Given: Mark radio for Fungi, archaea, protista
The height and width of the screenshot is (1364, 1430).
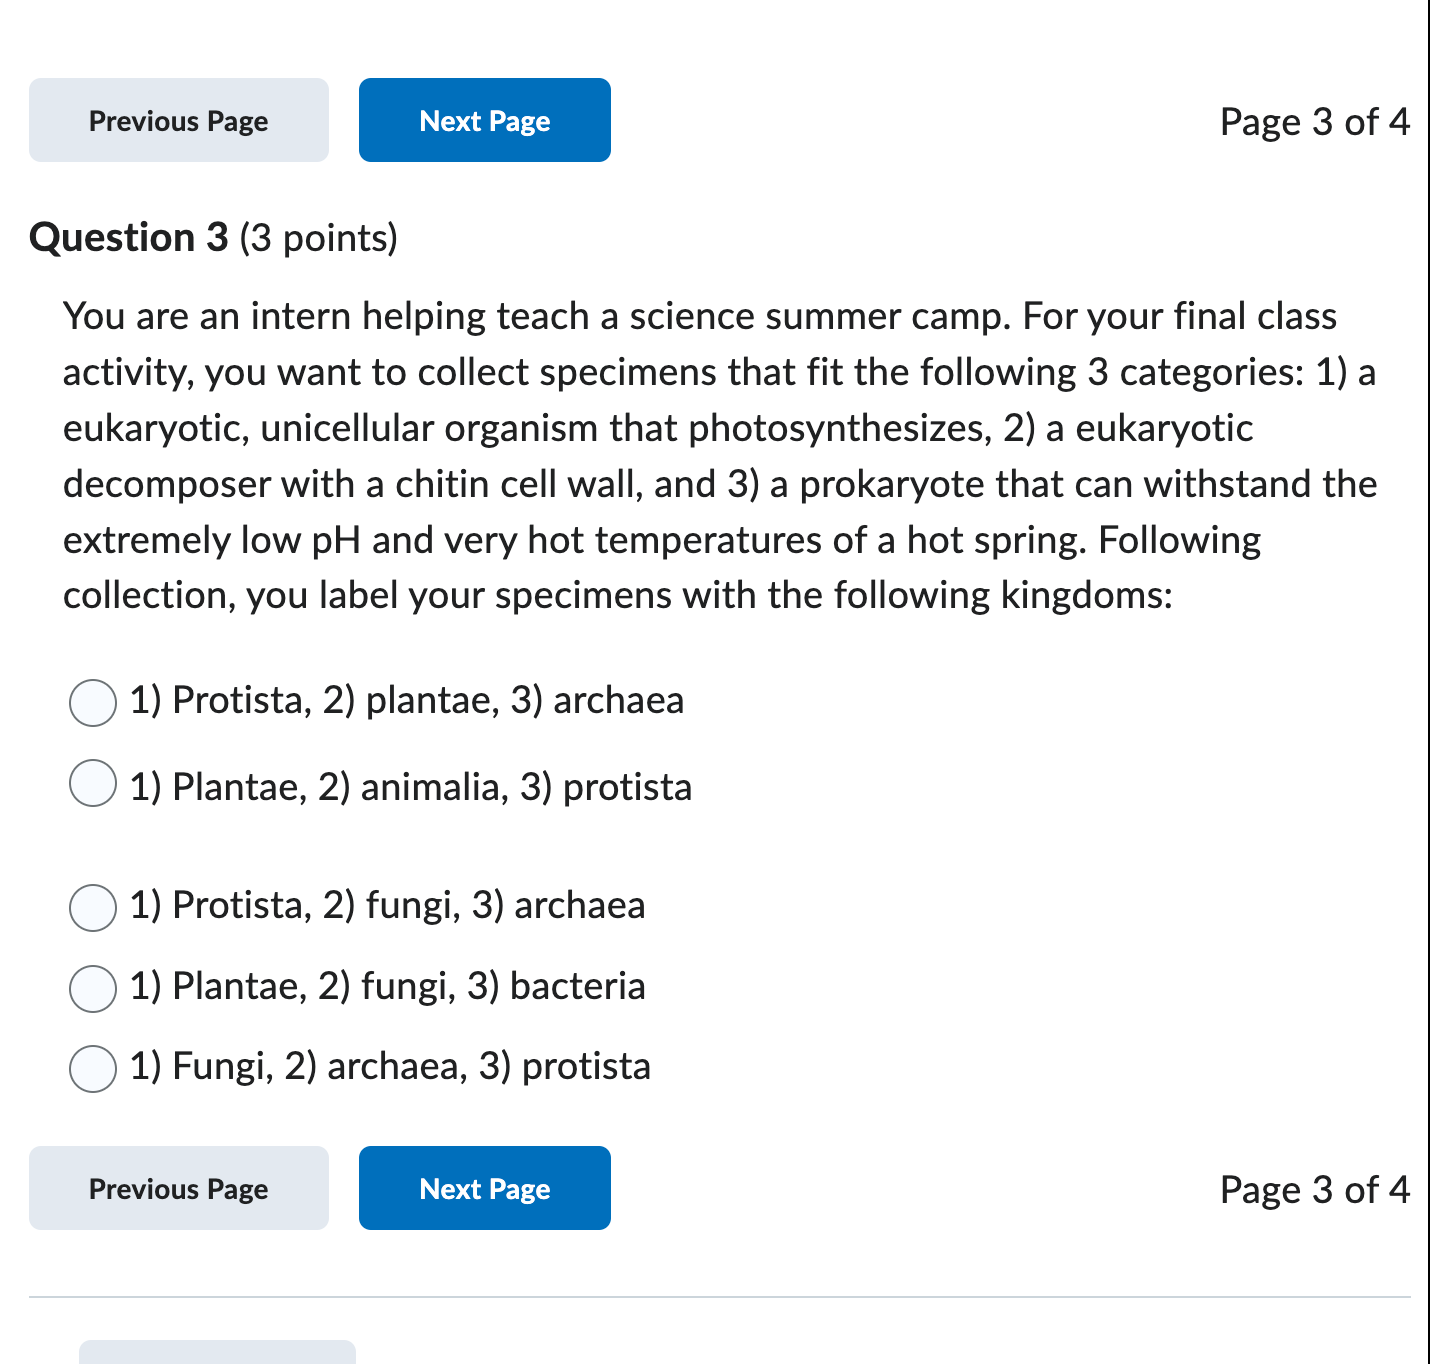Looking at the screenshot, I should 93,1068.
